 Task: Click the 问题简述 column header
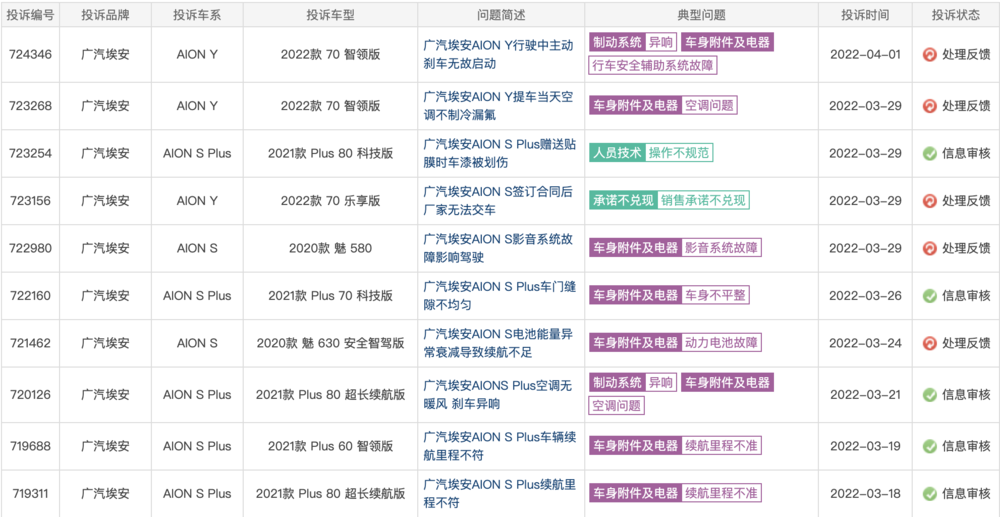pyautogui.click(x=501, y=15)
